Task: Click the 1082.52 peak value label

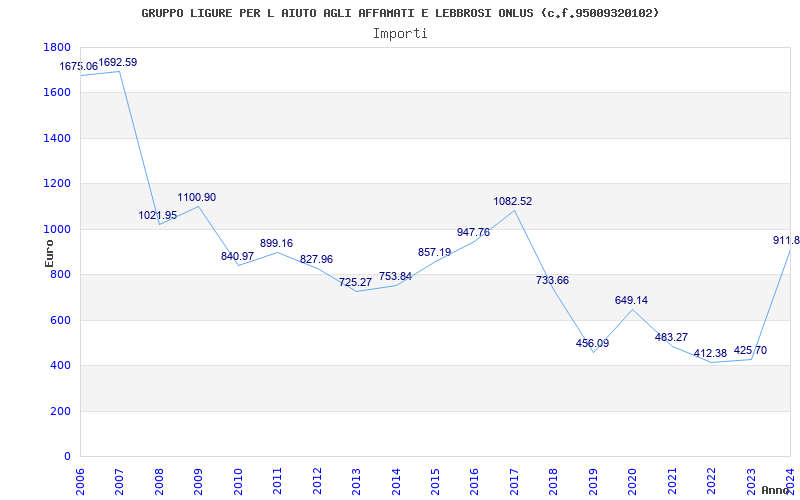Action: [x=513, y=201]
